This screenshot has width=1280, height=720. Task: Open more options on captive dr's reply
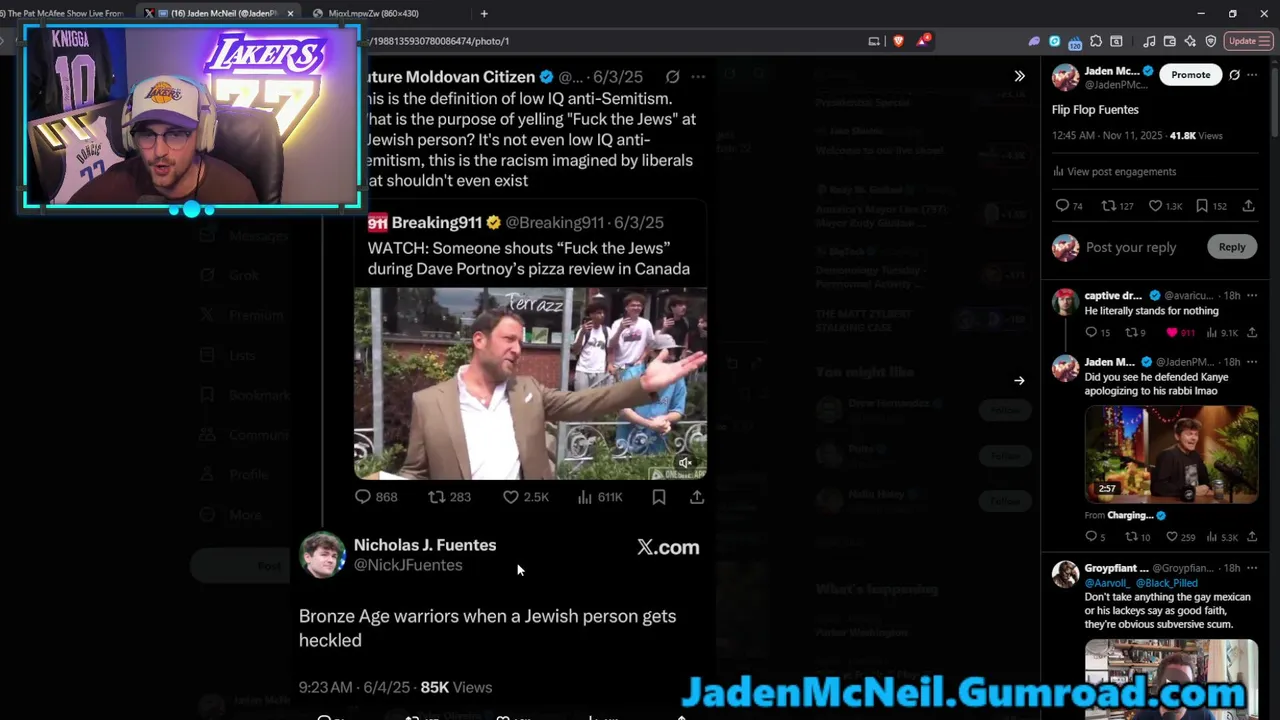[1252, 295]
